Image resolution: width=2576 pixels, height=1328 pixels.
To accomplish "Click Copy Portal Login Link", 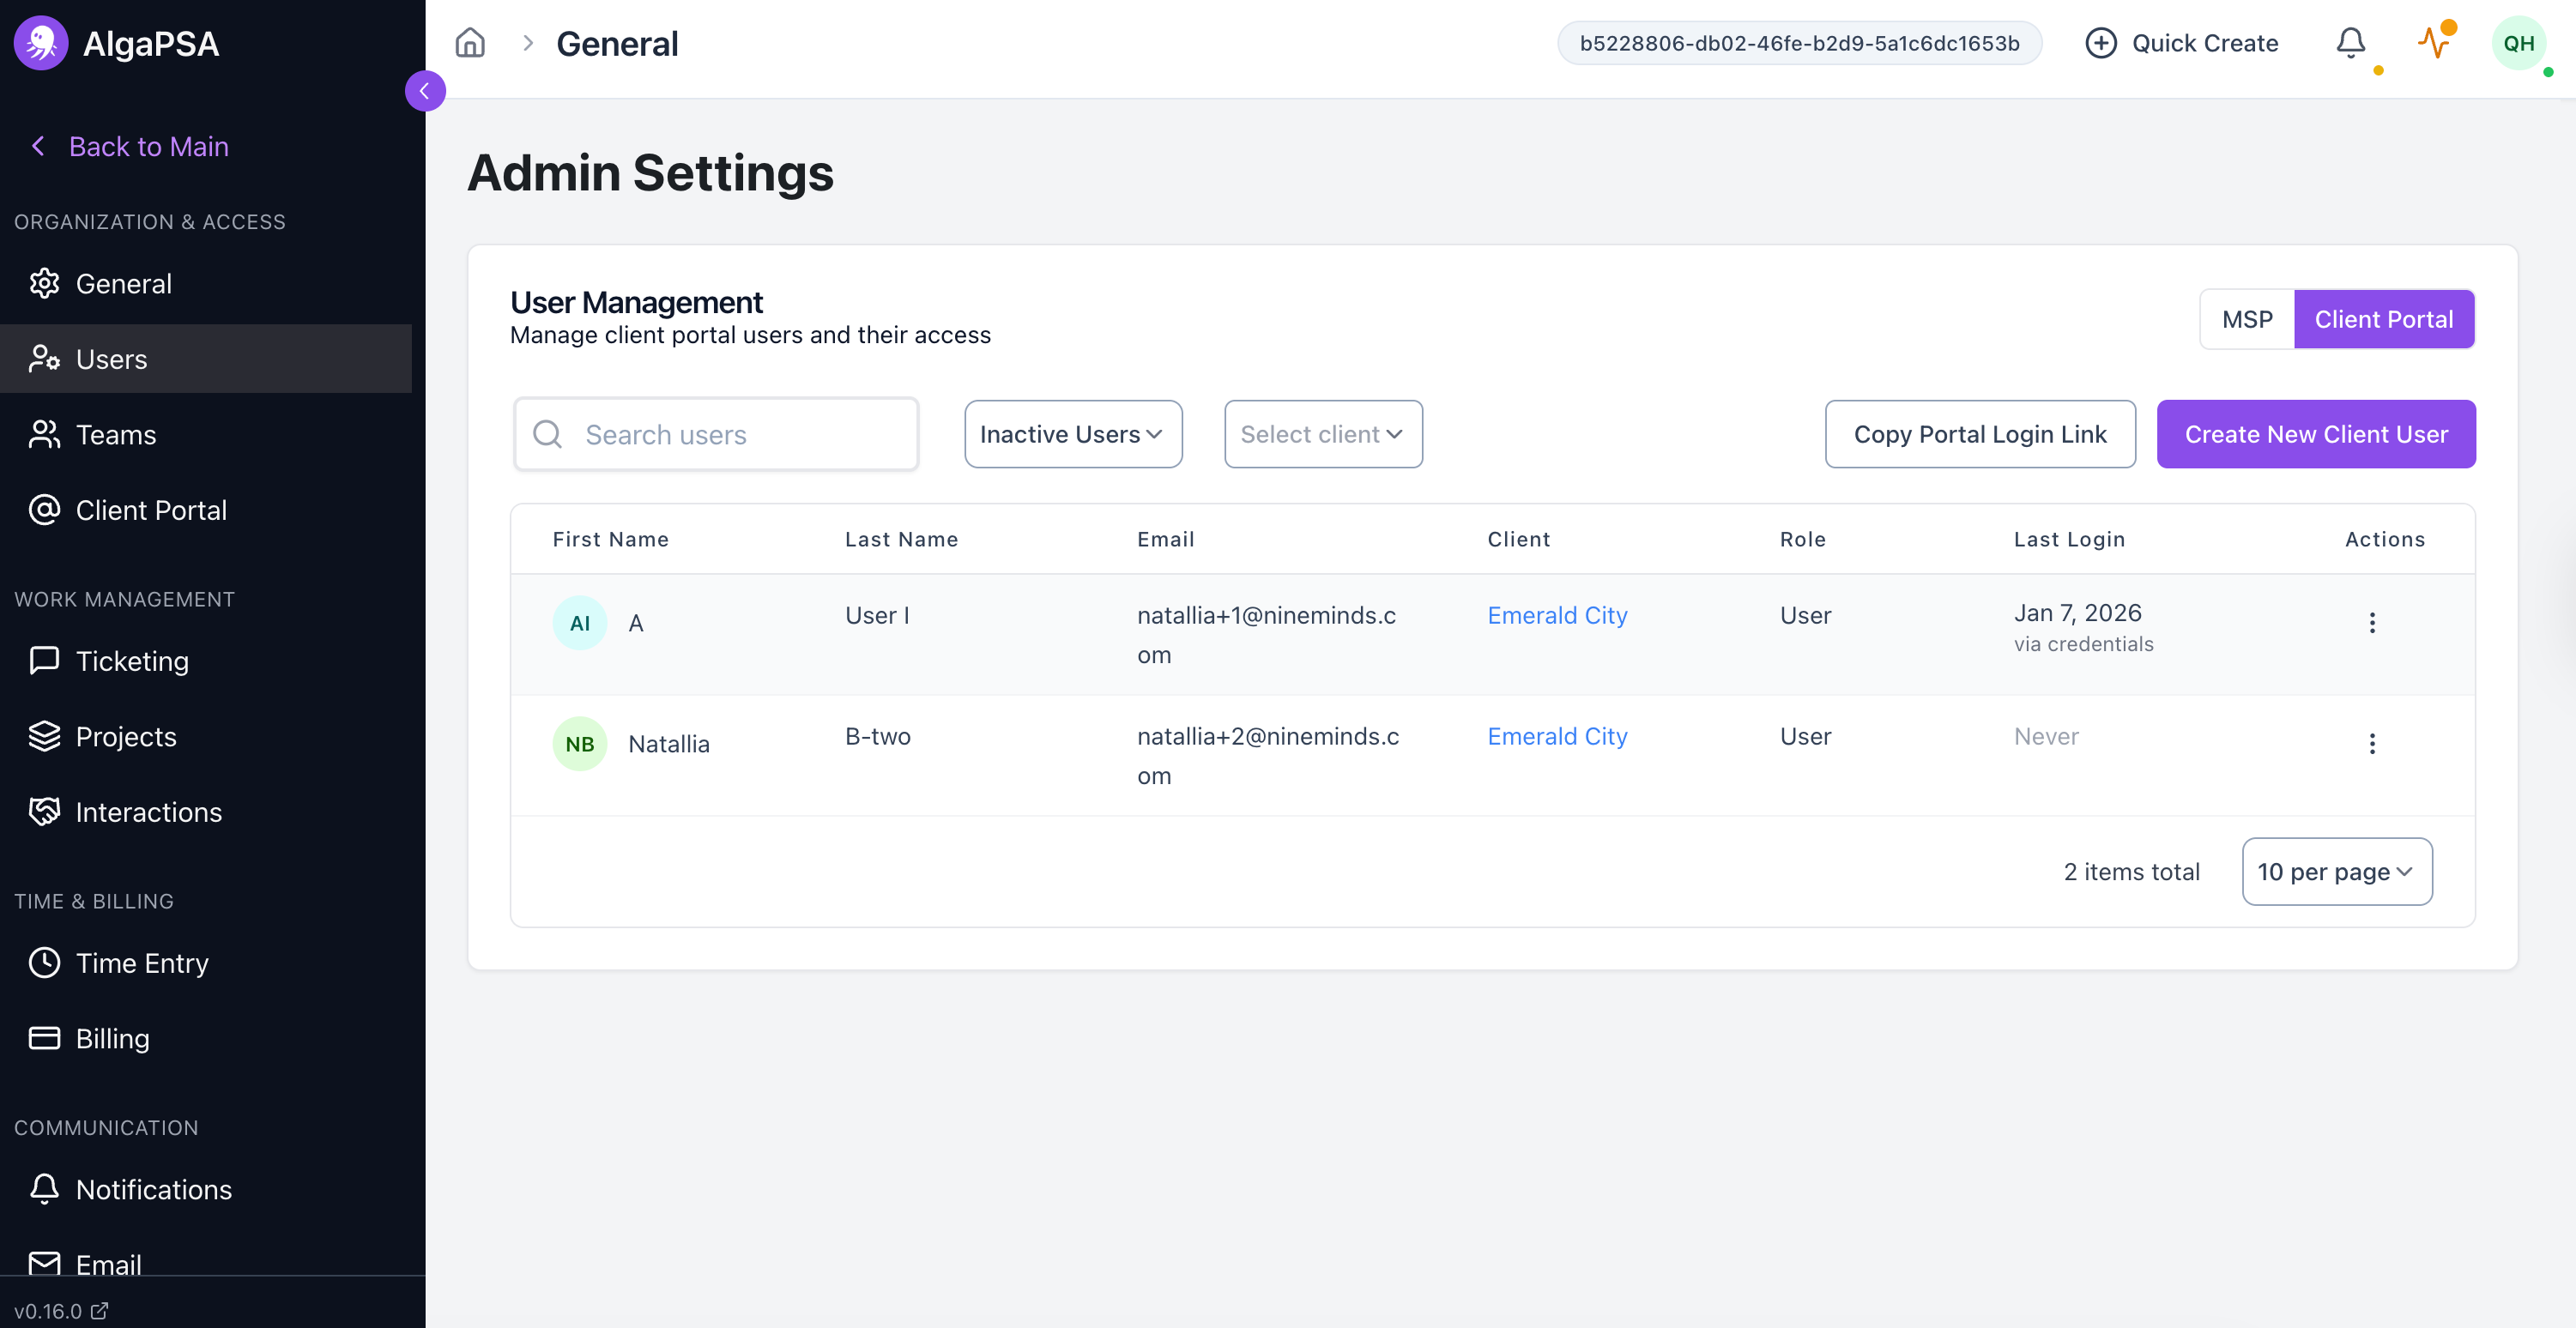I will pyautogui.click(x=1980, y=434).
